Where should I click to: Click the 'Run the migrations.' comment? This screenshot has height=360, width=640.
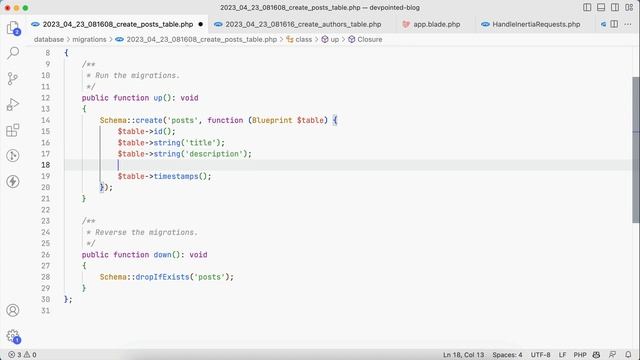138,76
